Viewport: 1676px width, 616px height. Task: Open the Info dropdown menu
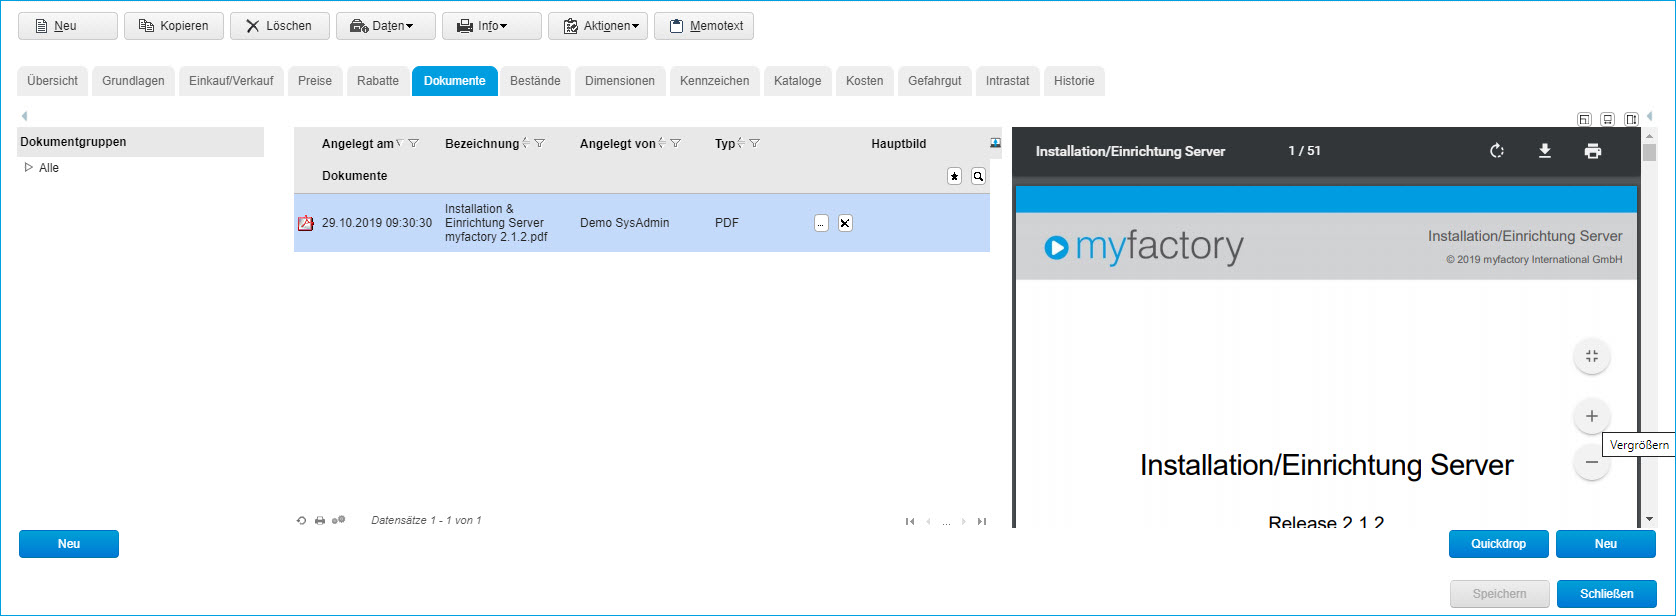[x=492, y=26]
